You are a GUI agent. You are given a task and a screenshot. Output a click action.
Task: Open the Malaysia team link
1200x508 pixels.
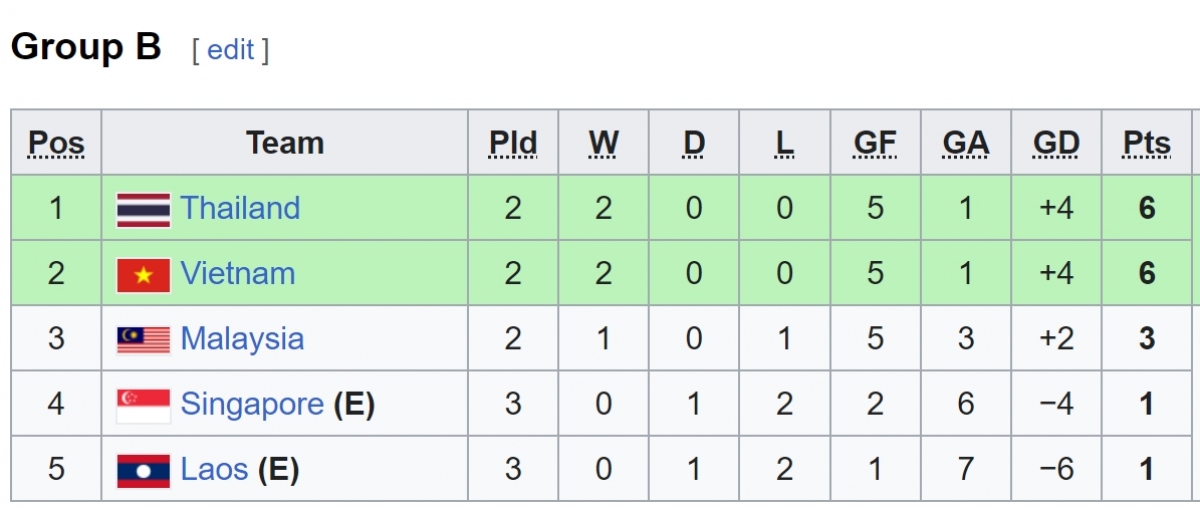242,339
